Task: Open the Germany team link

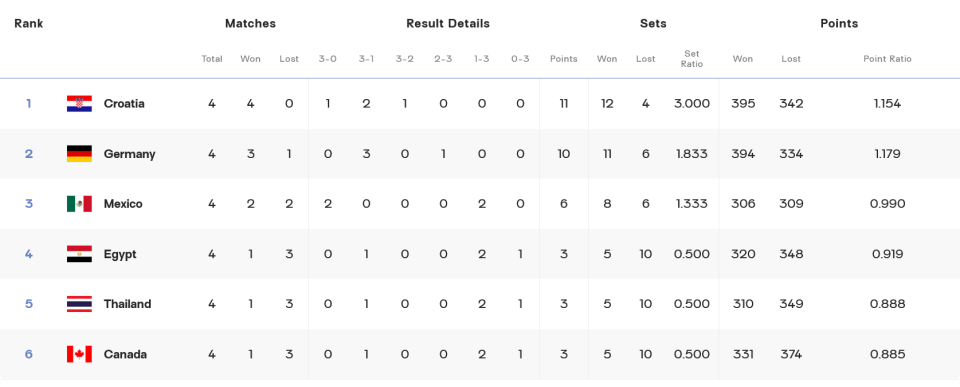Action: 129,154
